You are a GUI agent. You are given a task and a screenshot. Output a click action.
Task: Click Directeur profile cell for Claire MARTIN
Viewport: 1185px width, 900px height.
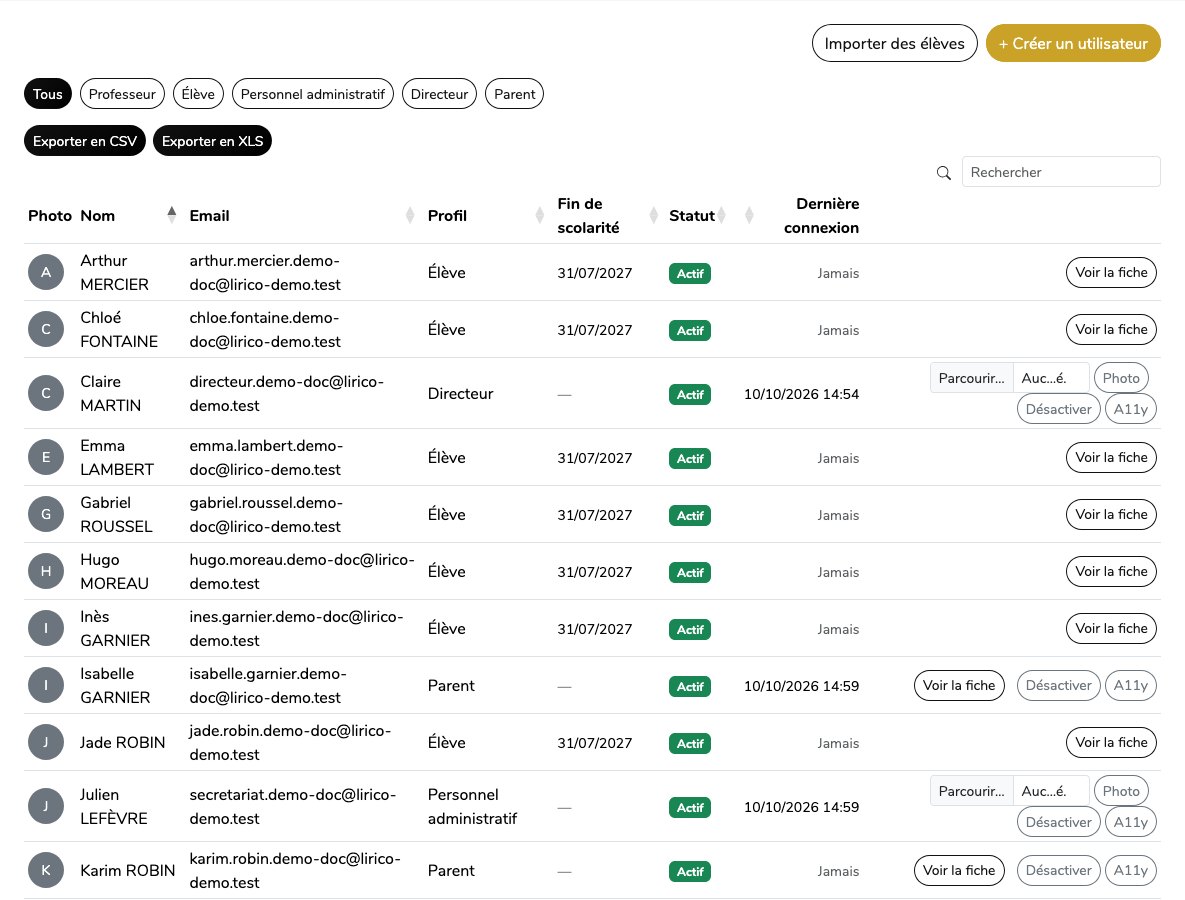pyautogui.click(x=460, y=394)
